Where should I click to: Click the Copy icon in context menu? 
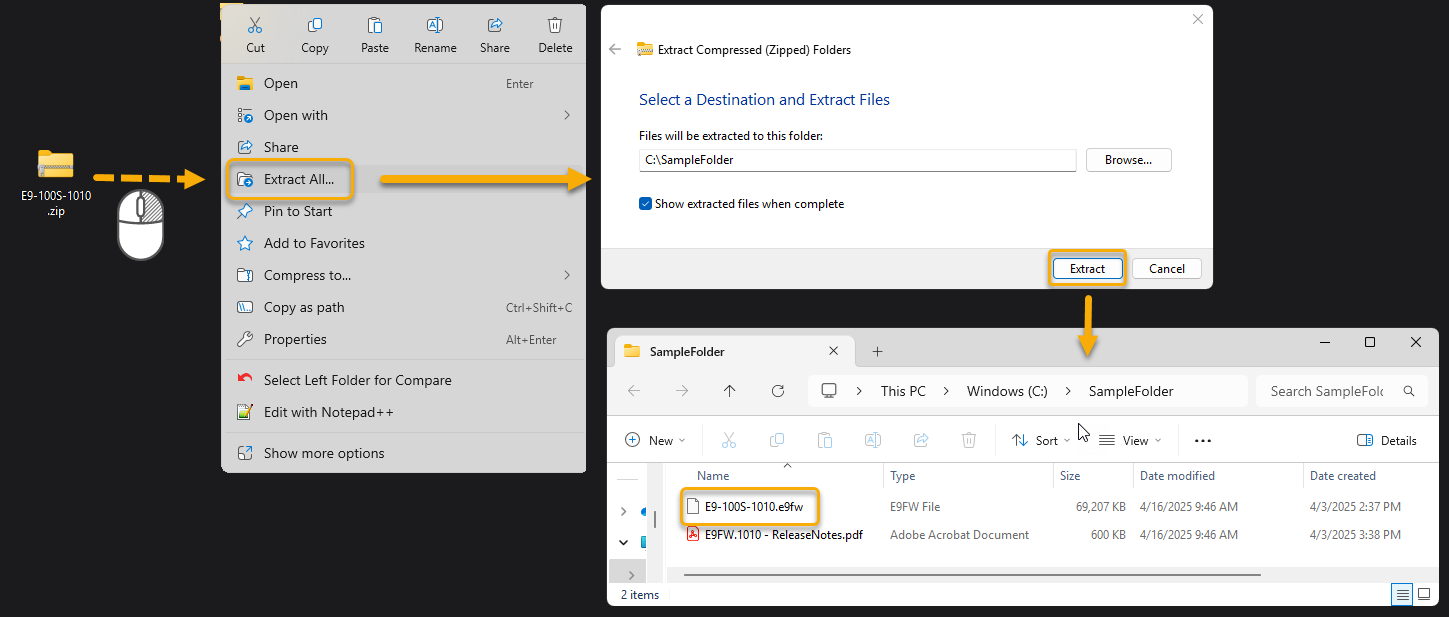click(315, 26)
